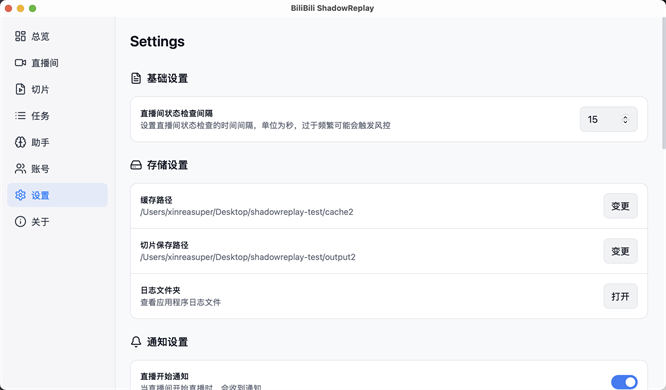
Task: Click the 任务 list icon
Action: coord(20,116)
